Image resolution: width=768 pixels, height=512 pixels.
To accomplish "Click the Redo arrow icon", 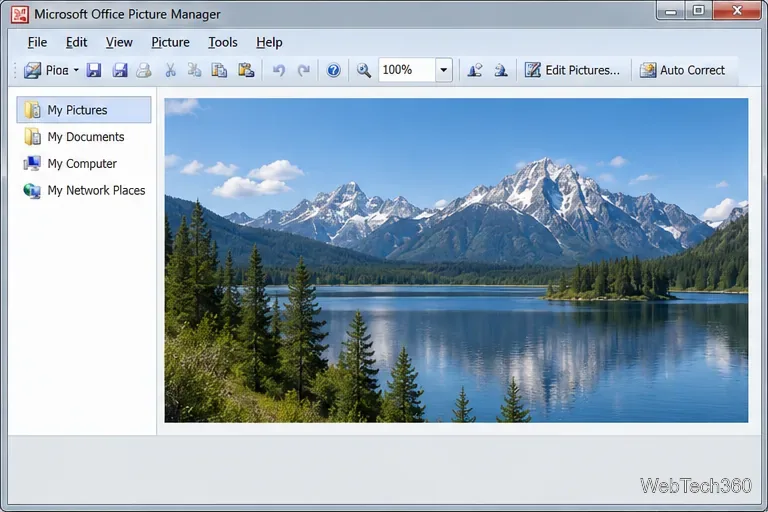I will (304, 70).
